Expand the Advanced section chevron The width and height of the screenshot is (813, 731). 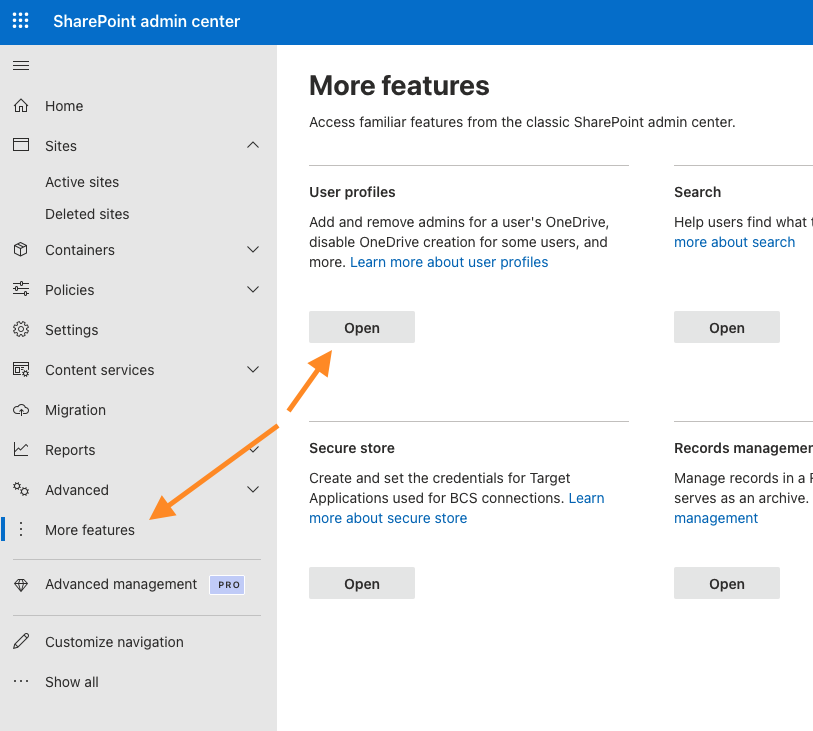(253, 489)
